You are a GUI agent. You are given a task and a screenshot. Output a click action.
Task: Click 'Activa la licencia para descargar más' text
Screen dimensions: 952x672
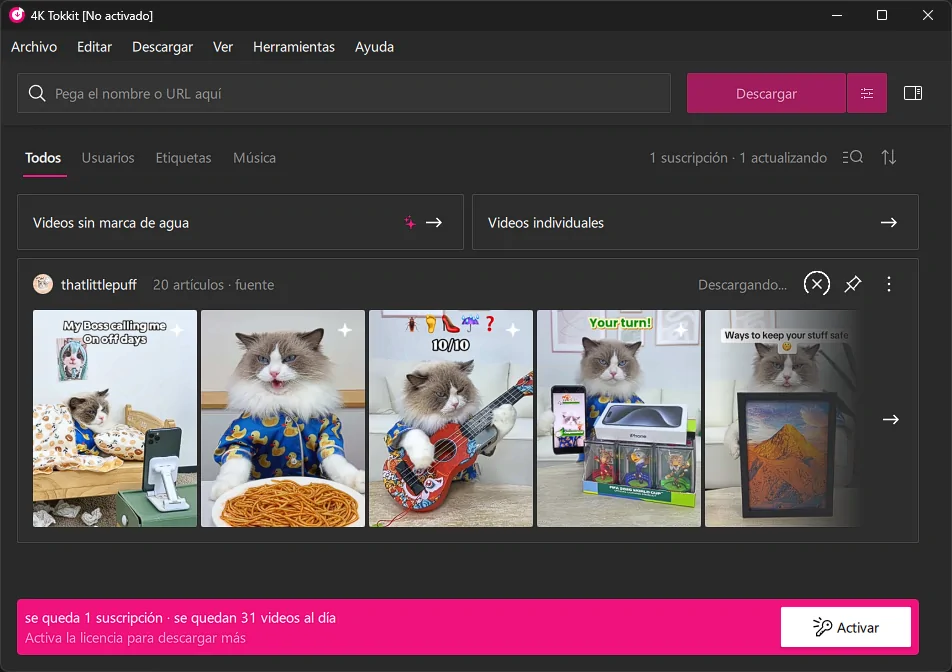click(135, 638)
